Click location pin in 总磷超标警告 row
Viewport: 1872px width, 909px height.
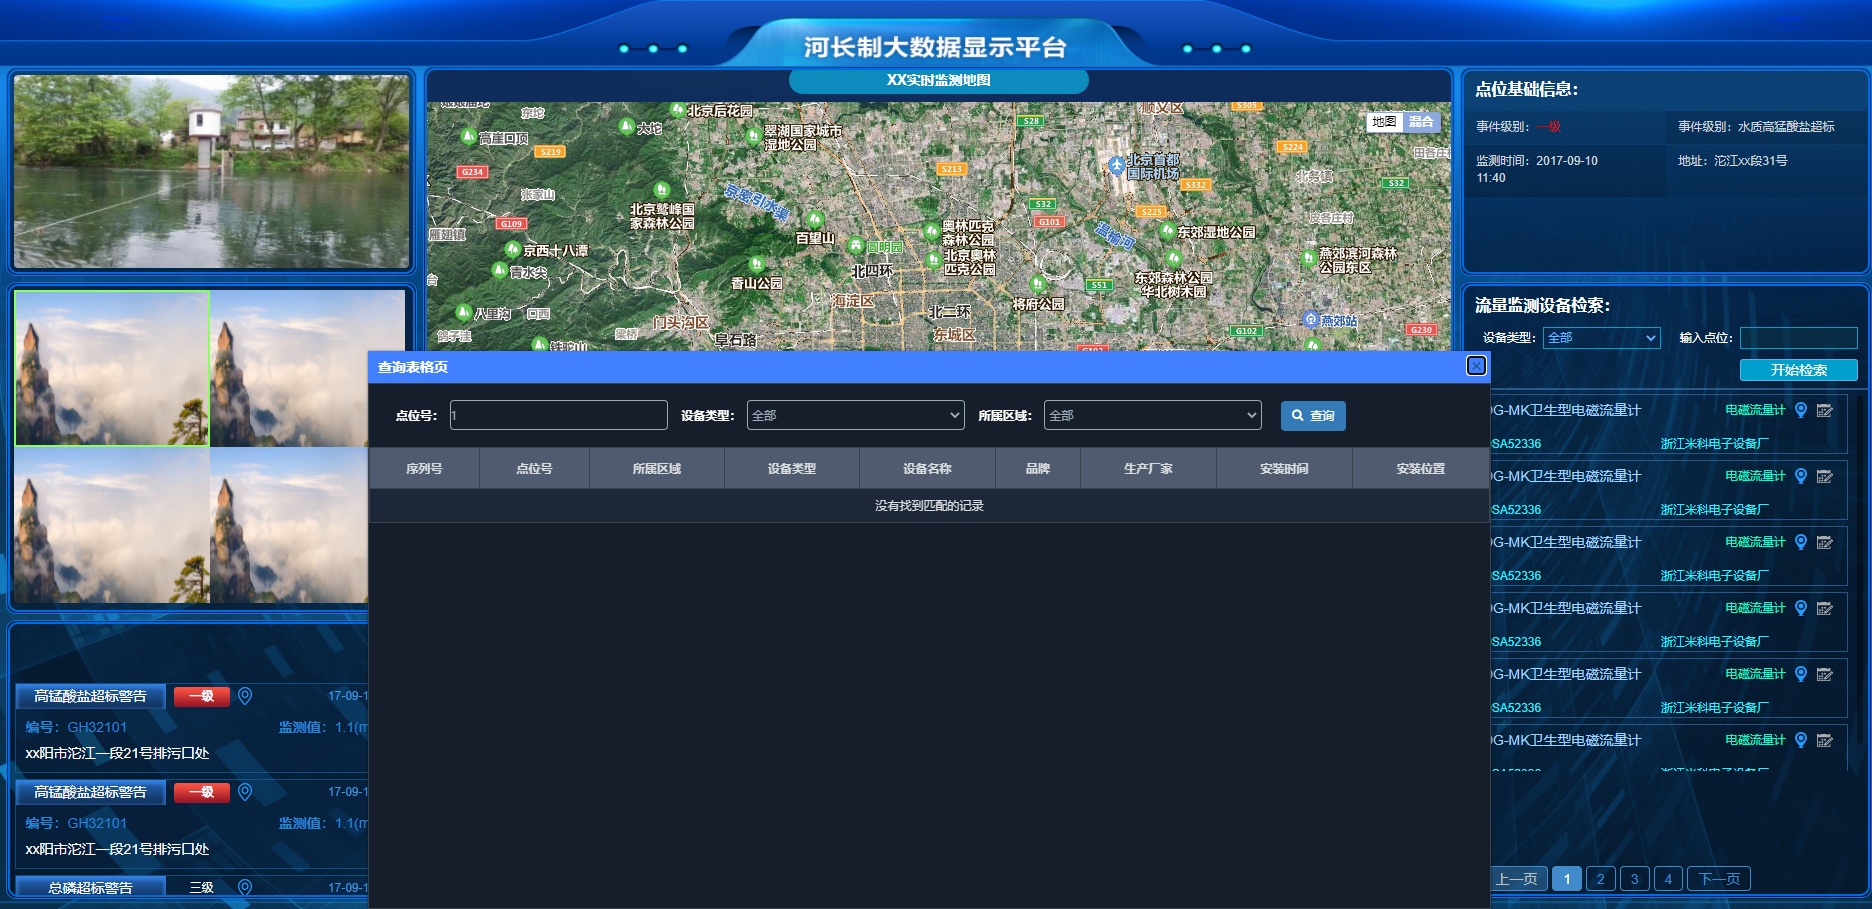(245, 887)
